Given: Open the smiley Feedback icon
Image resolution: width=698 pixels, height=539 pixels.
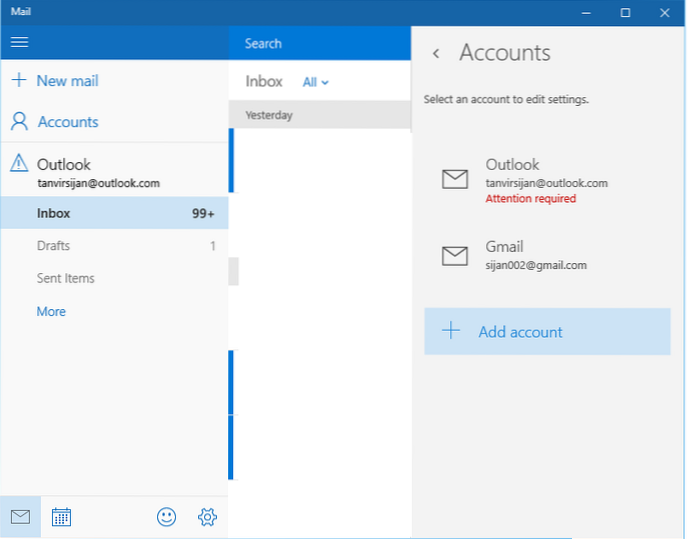Looking at the screenshot, I should [166, 517].
